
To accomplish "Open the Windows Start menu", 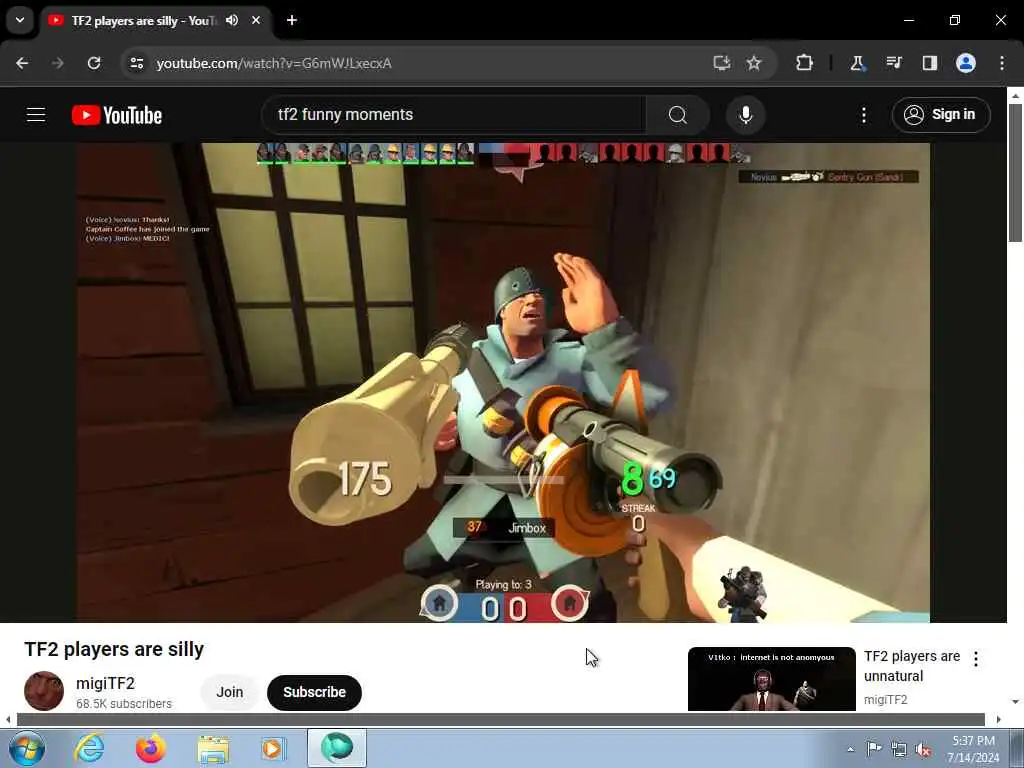I will [27, 748].
